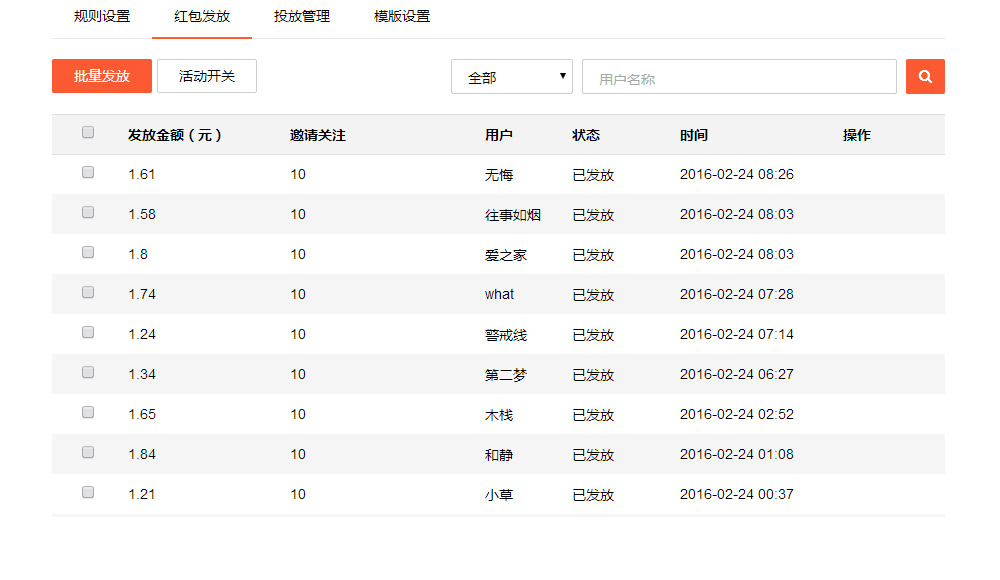Select the checkbox for amount 1.34
This screenshot has width=1000, height=580.
tap(88, 372)
